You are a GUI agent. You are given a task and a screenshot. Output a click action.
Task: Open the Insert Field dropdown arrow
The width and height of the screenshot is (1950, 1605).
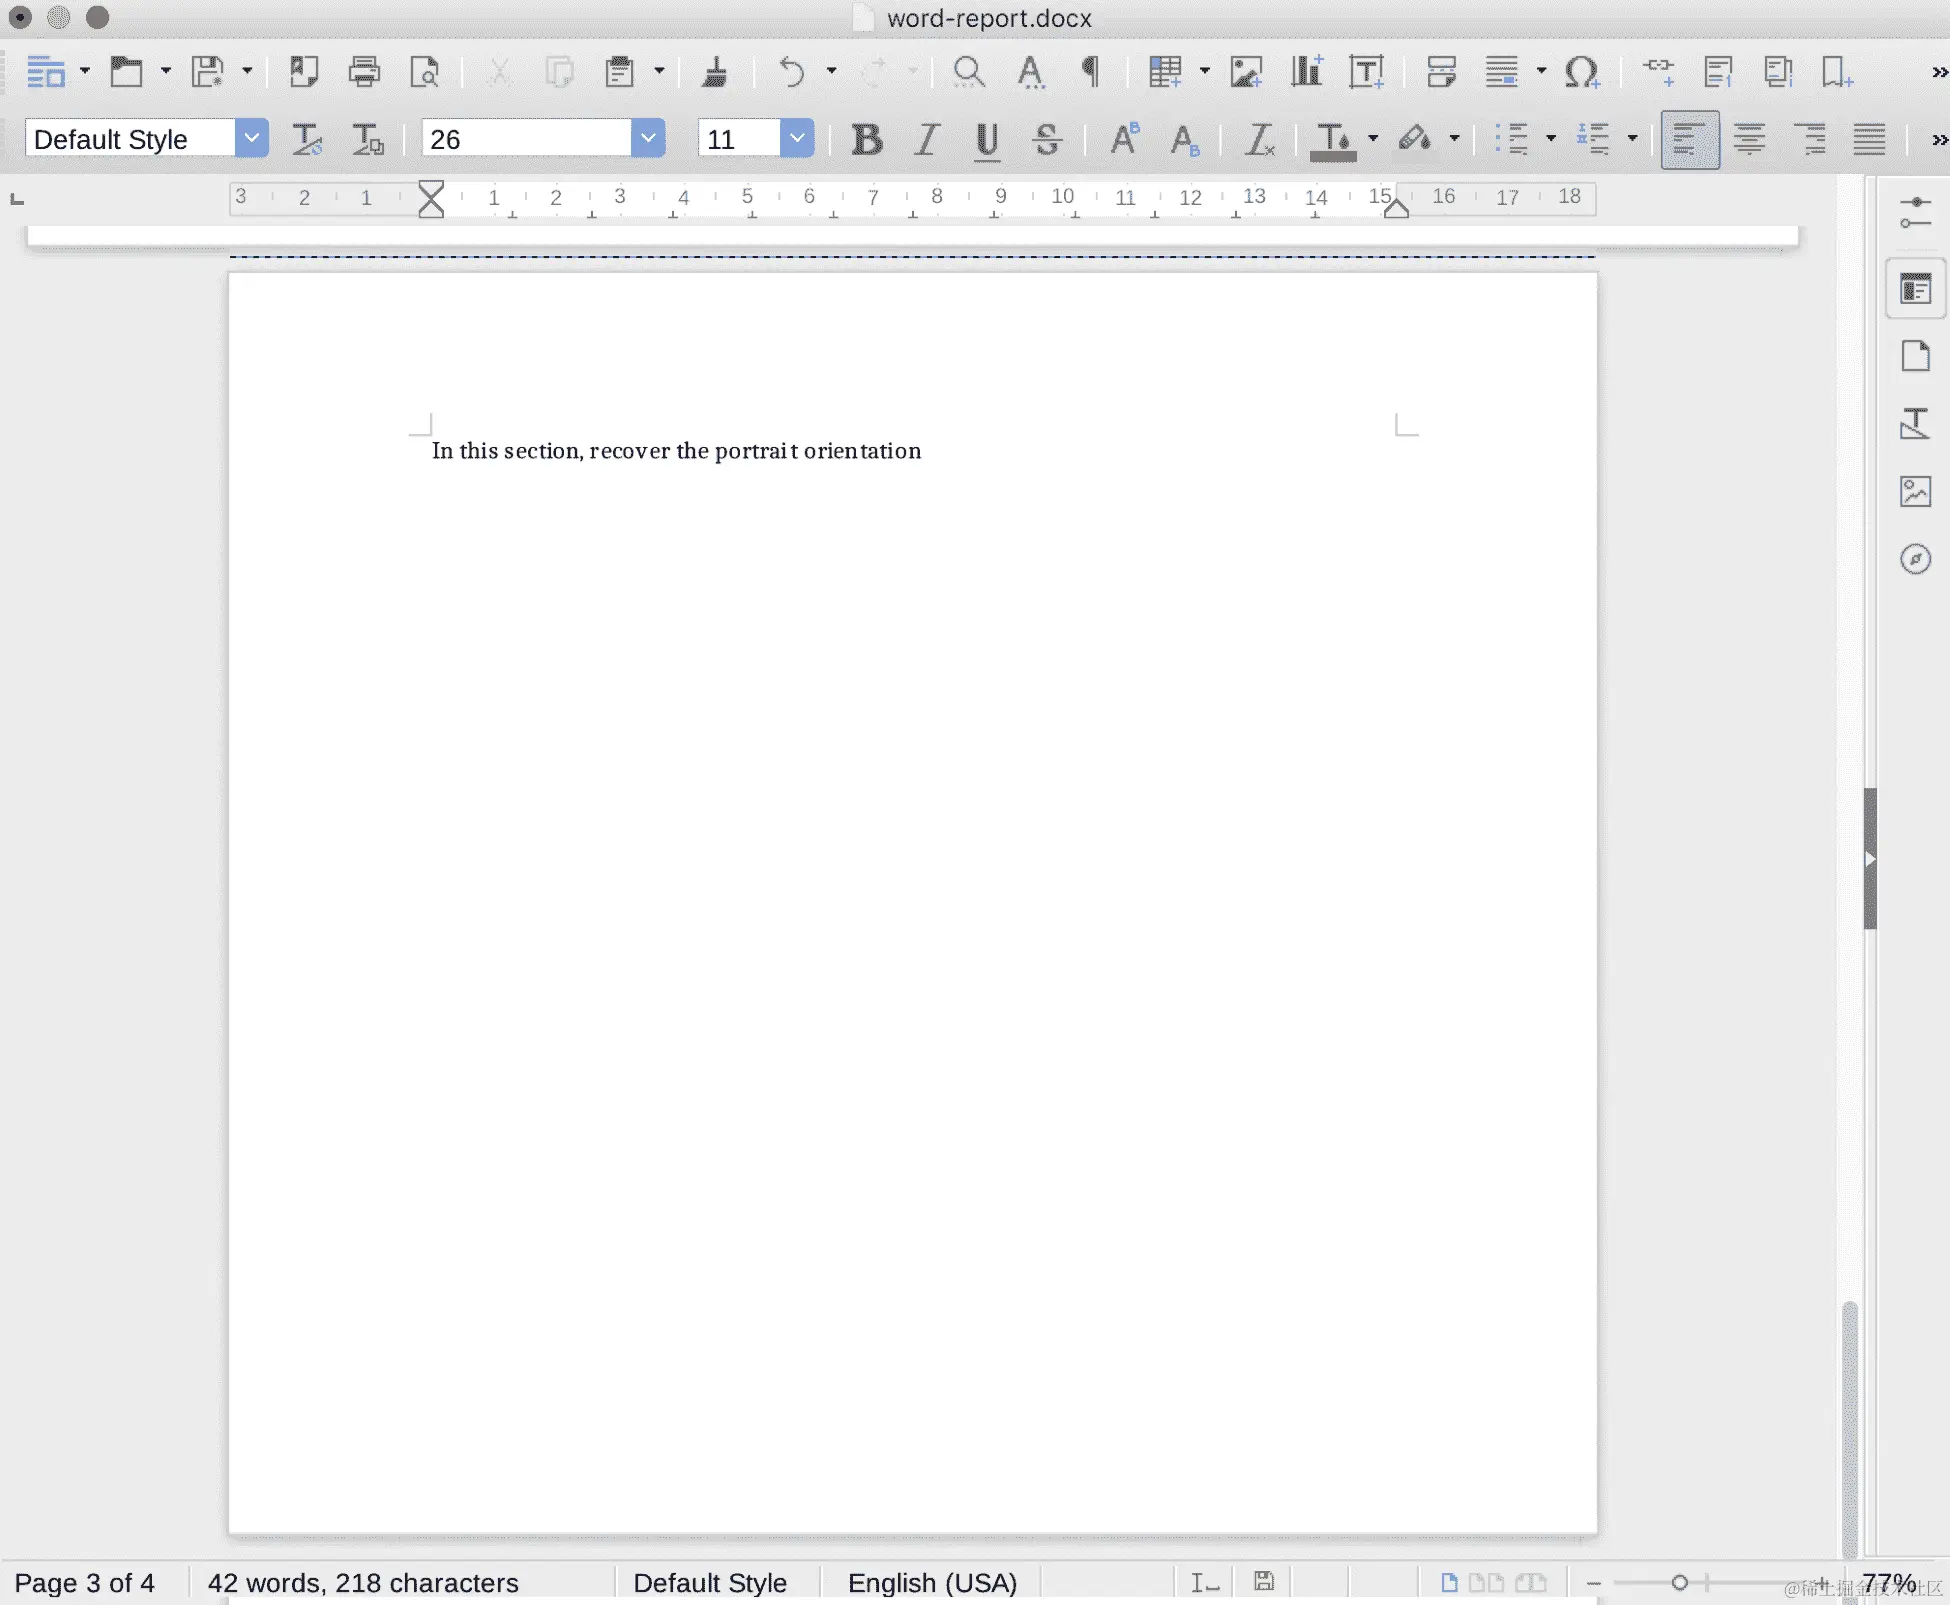pyautogui.click(x=1542, y=71)
